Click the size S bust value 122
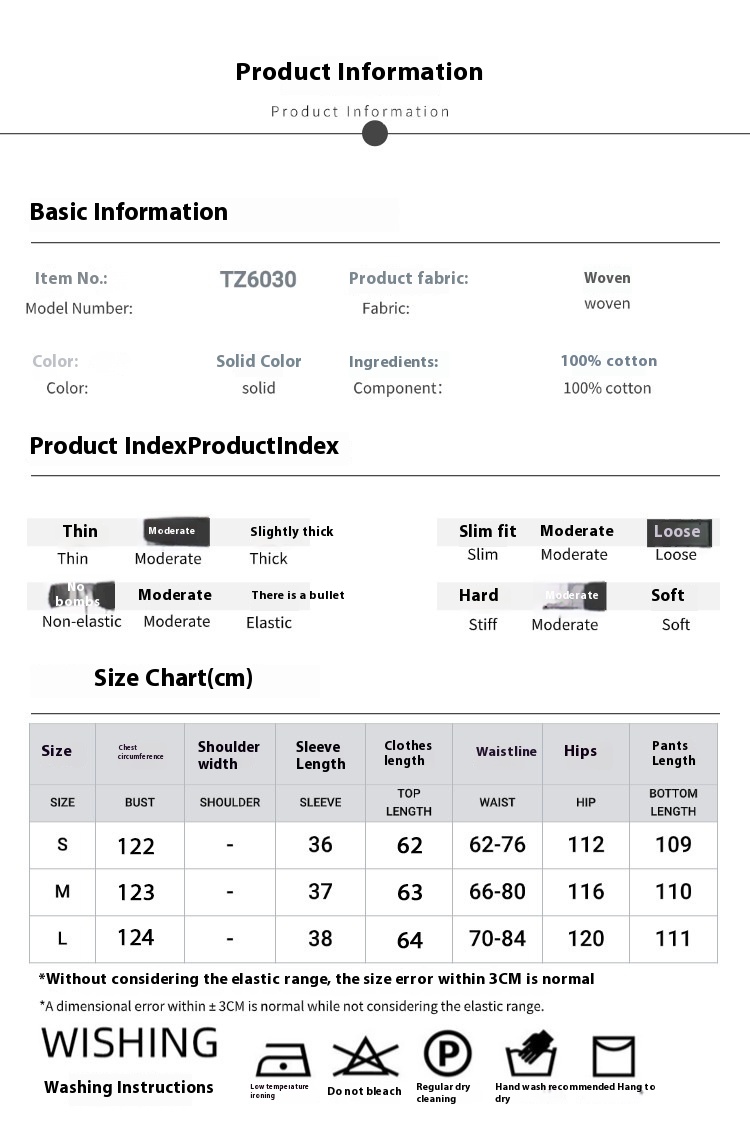Screen dimensions: 750x1121 point(136,846)
